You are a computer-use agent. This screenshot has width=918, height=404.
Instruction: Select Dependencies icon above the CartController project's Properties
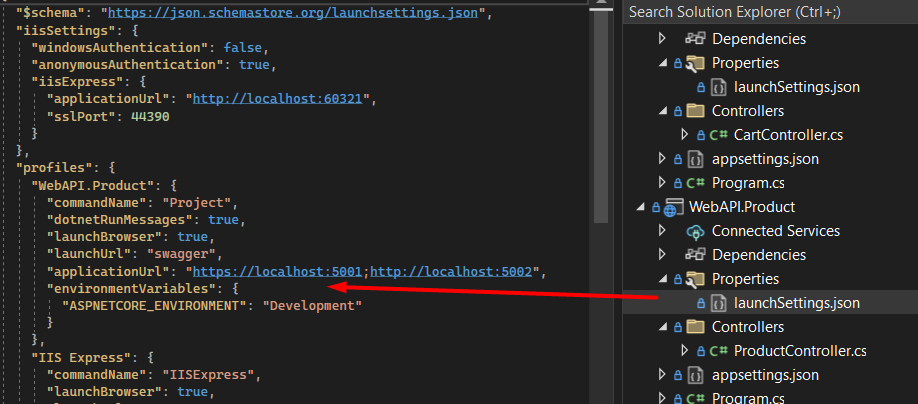(x=696, y=39)
